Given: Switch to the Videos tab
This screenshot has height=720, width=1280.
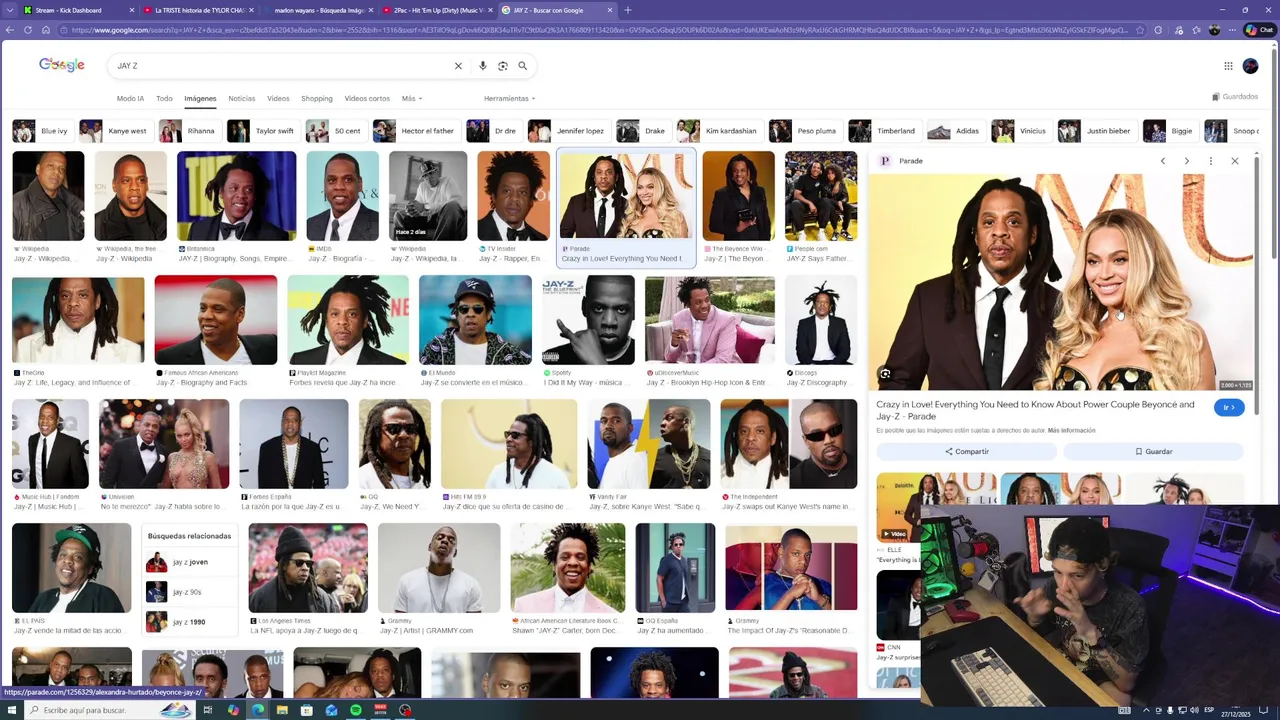Looking at the screenshot, I should click(278, 98).
